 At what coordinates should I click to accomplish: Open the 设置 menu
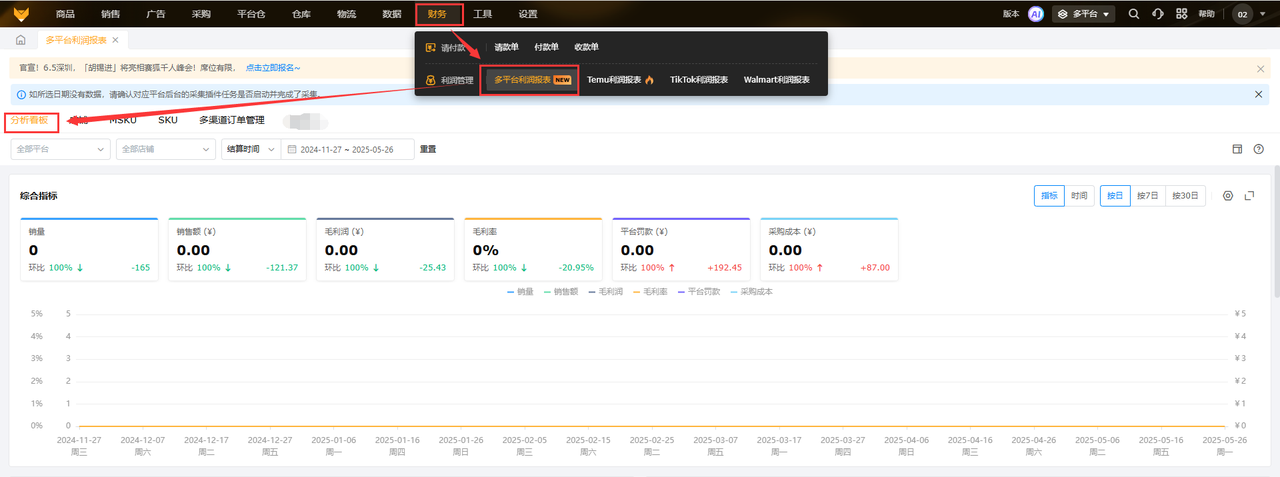[x=528, y=14]
